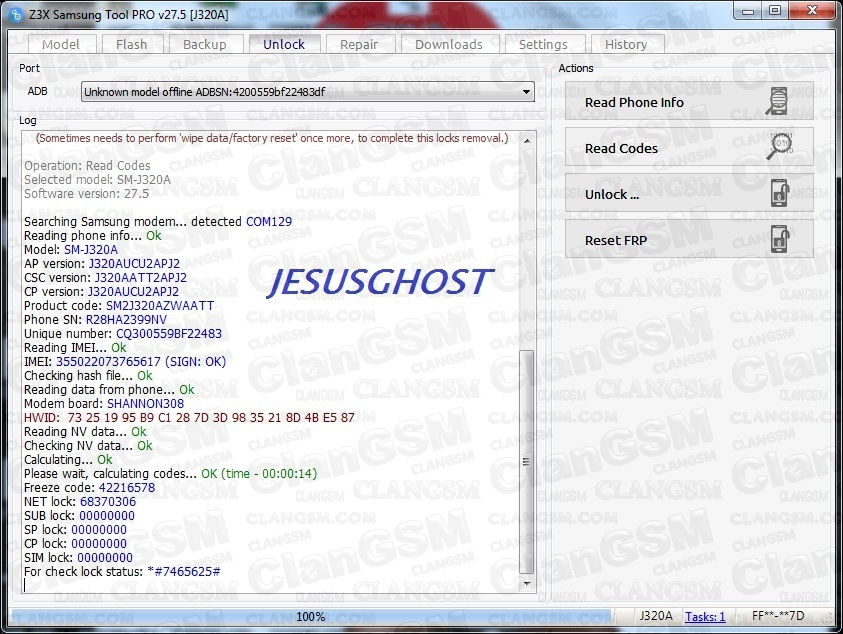Click the log scrollbar down arrow
This screenshot has width=843, height=634.
(527, 583)
